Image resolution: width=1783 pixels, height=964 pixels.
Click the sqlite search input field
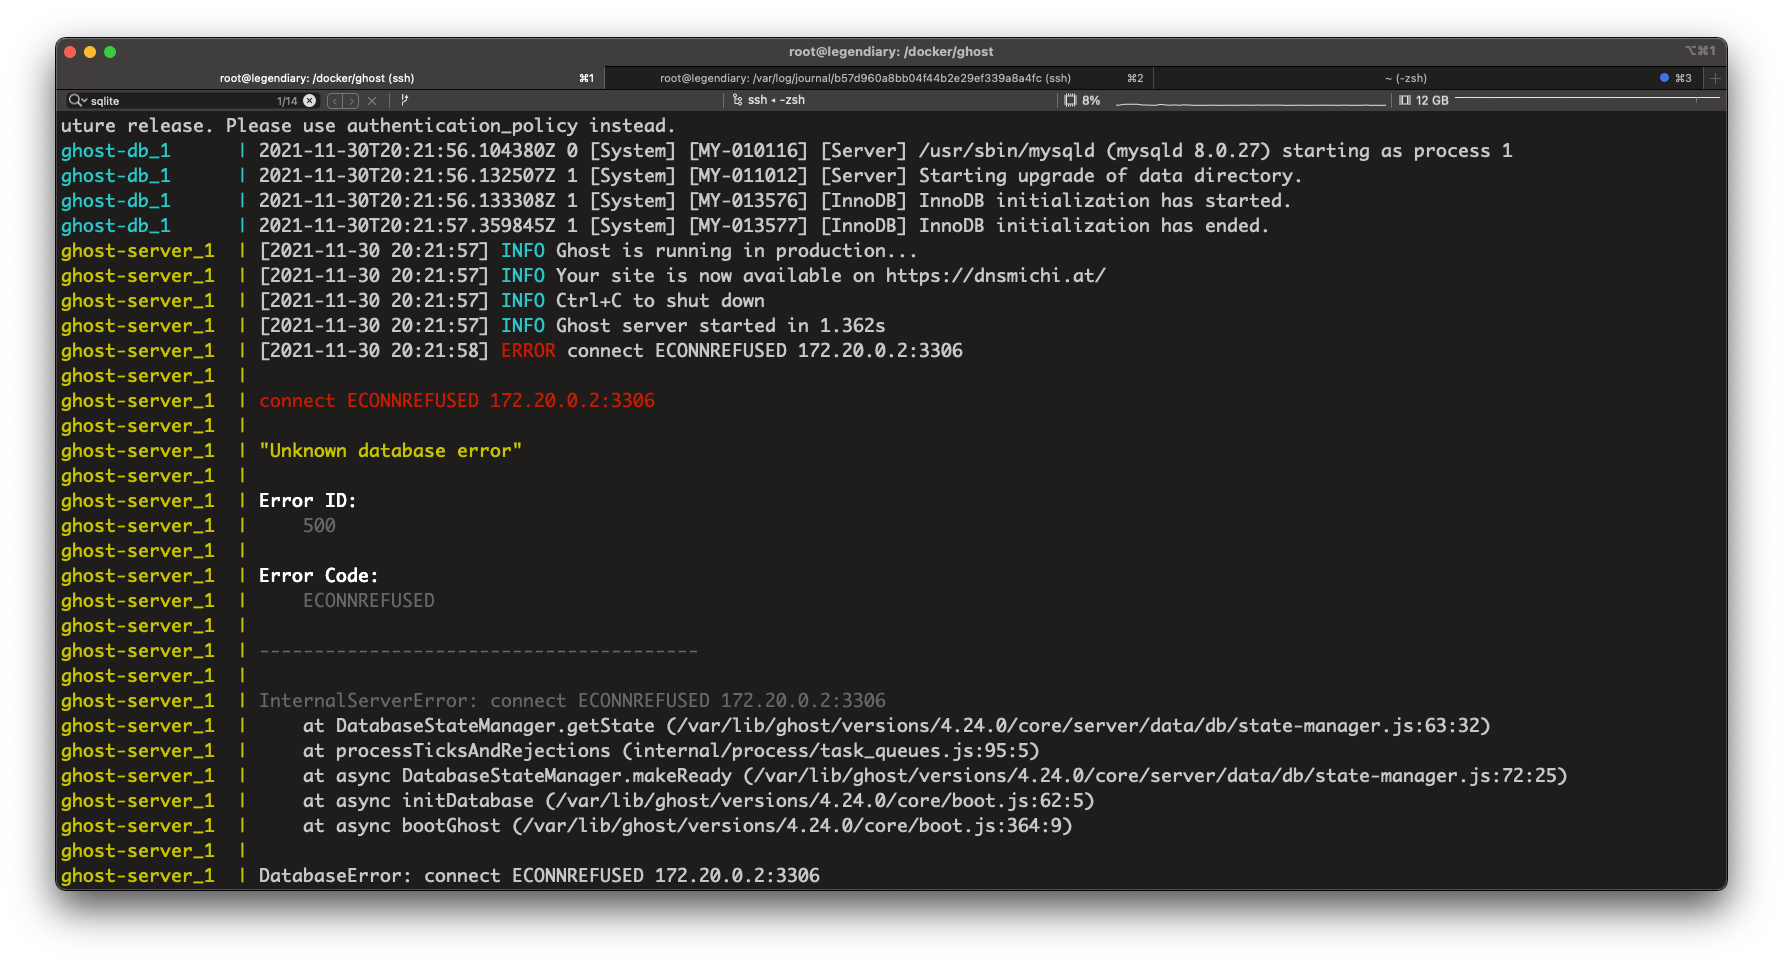coord(180,101)
